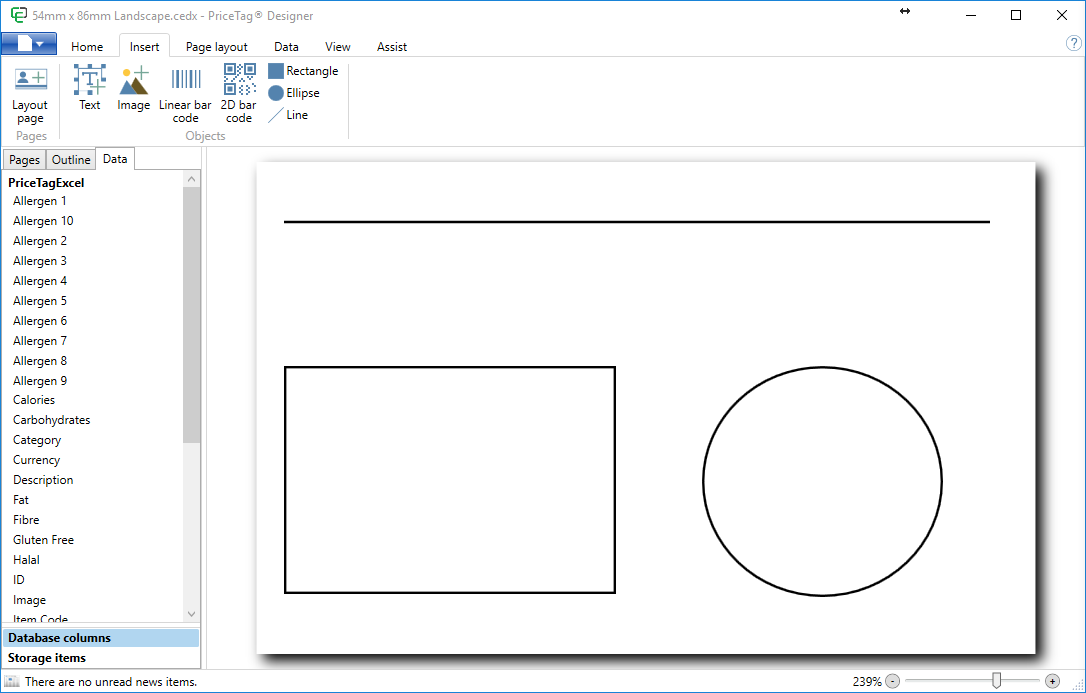Image resolution: width=1086 pixels, height=693 pixels.
Task: Show the Outline panel tab
Action: click(71, 159)
